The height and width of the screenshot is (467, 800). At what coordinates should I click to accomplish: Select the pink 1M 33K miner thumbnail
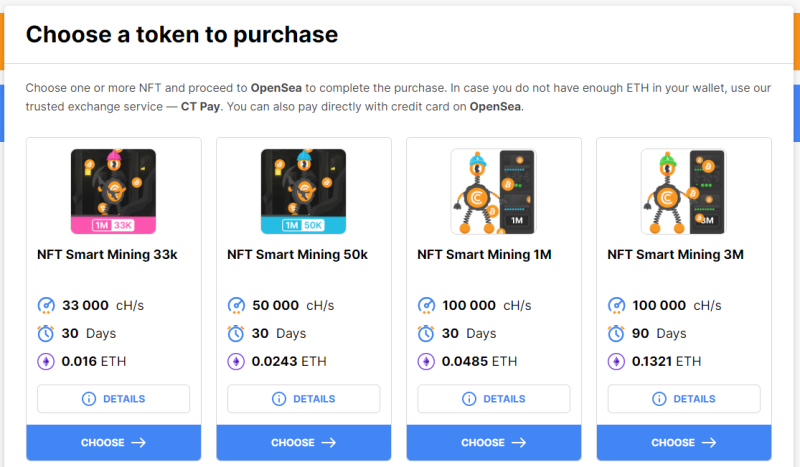(113, 191)
